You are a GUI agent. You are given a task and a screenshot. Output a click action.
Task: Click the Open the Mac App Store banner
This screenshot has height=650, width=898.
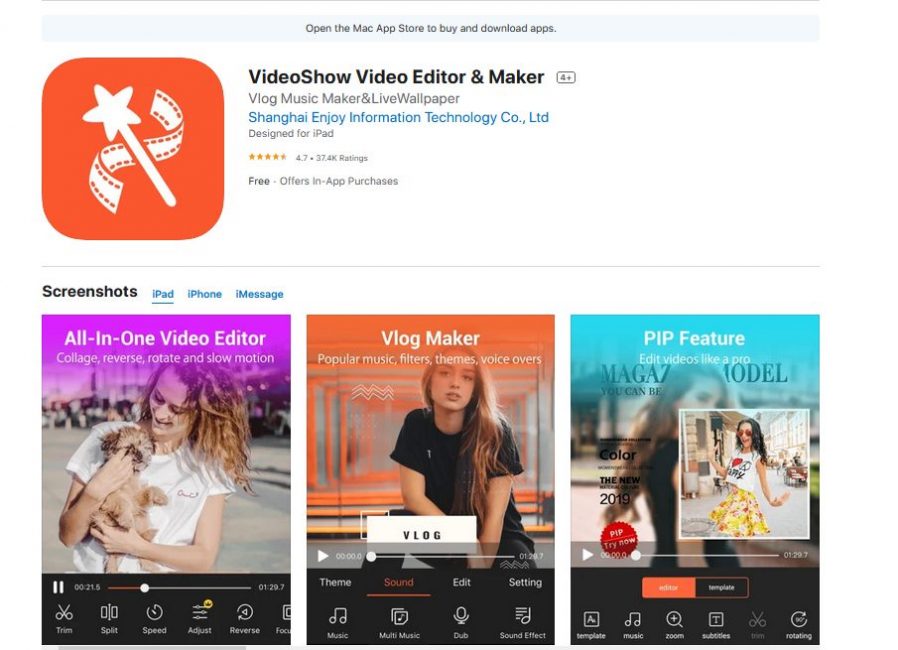[431, 28]
